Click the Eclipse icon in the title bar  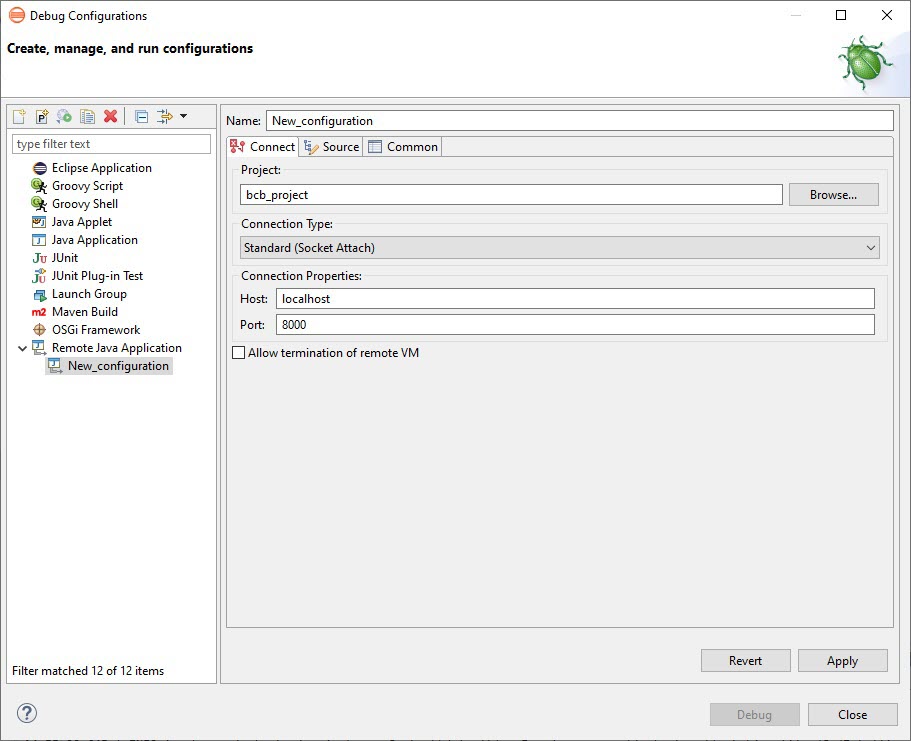17,15
